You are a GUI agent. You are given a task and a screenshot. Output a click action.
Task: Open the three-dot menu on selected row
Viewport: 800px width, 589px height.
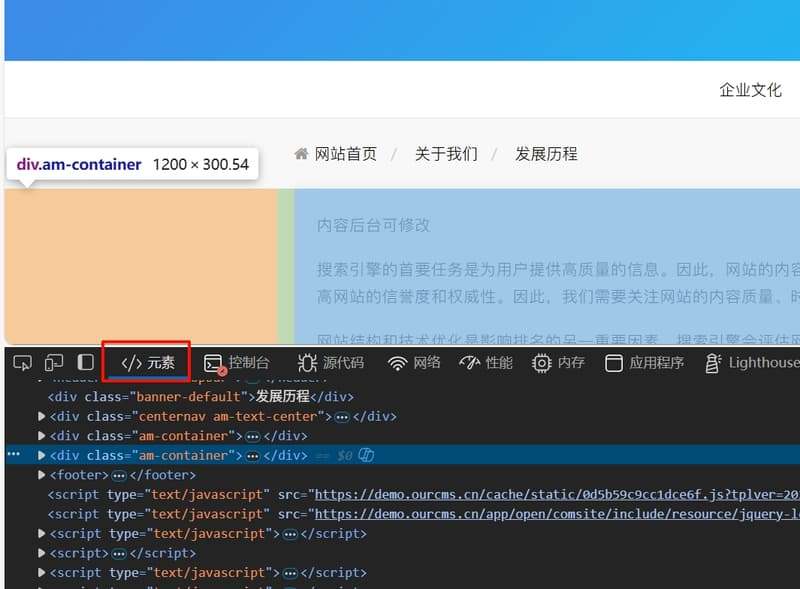pos(14,454)
